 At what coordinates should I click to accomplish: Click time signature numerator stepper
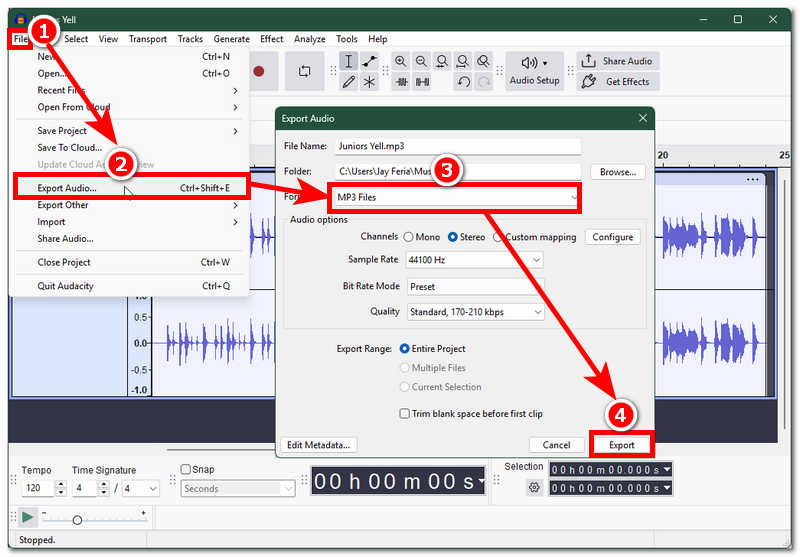tap(104, 488)
